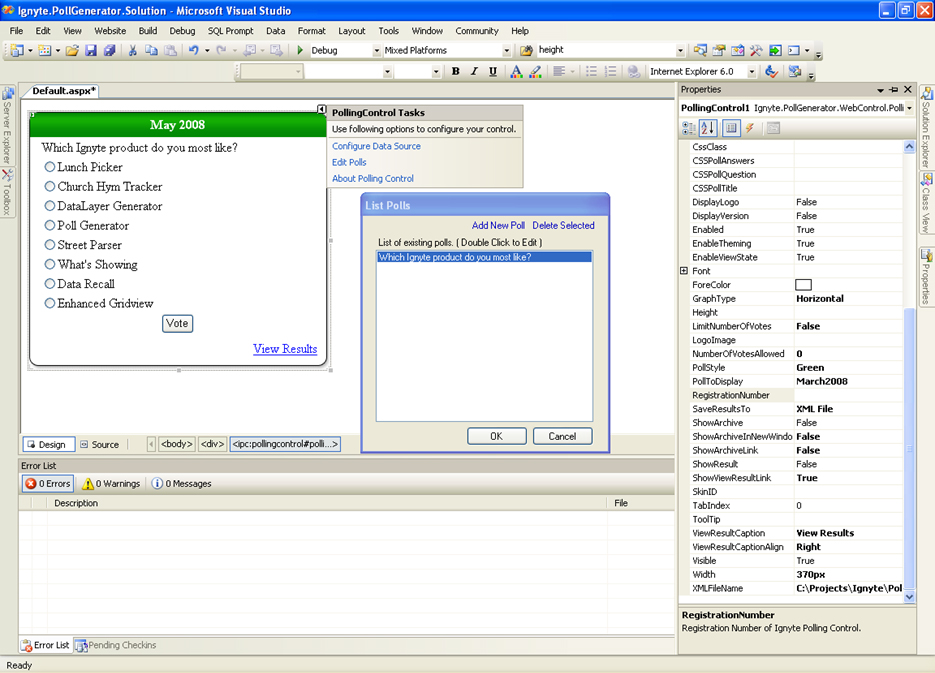Click the Foreground Color letter A icon

point(516,72)
